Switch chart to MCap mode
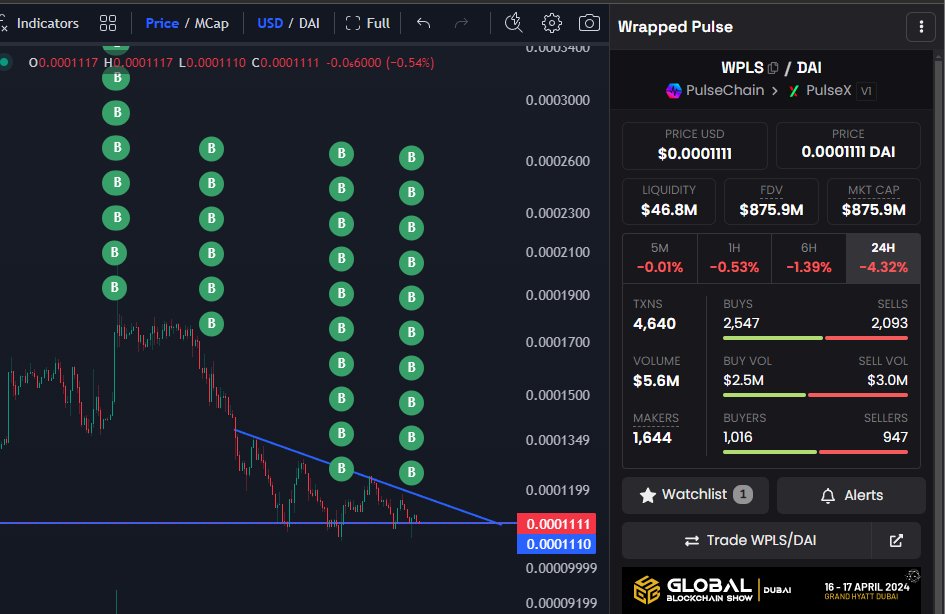 (212, 23)
